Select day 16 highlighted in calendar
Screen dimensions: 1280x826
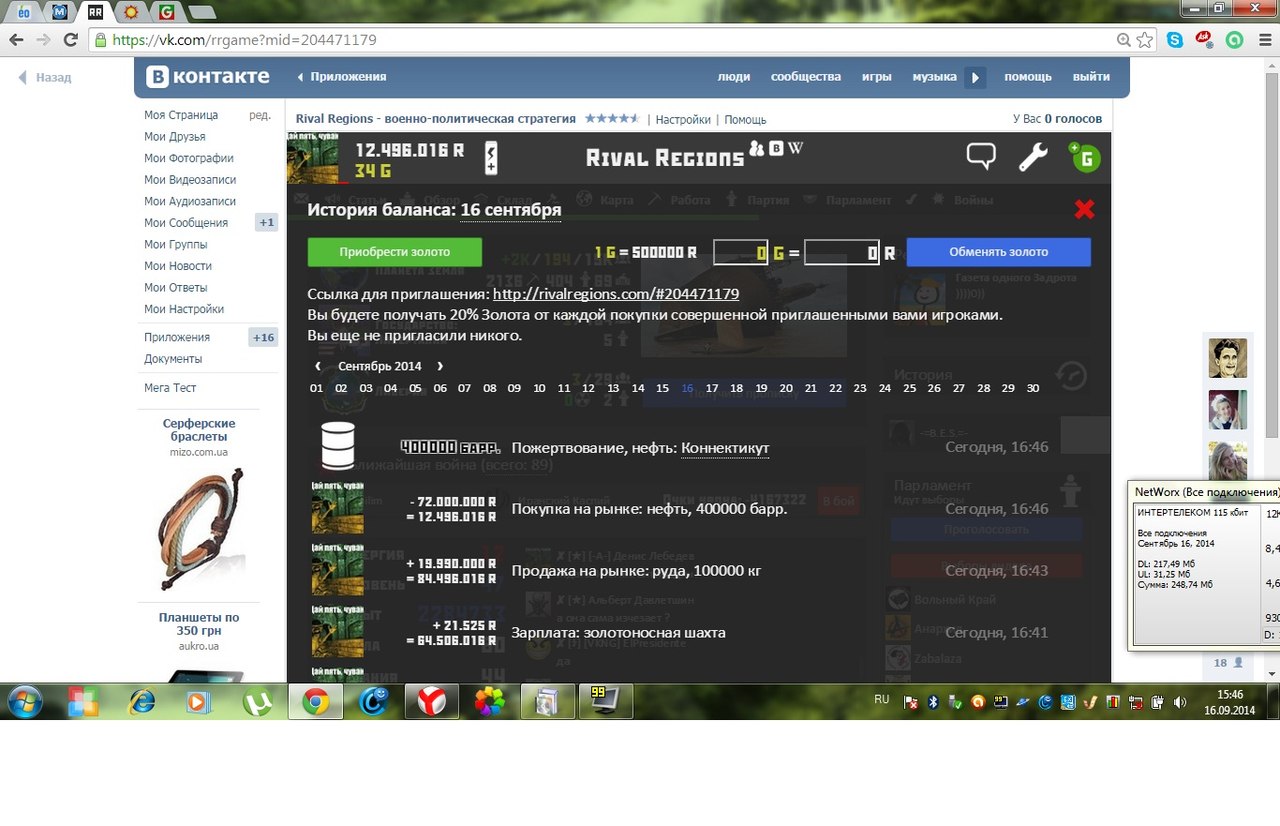[x=687, y=388]
